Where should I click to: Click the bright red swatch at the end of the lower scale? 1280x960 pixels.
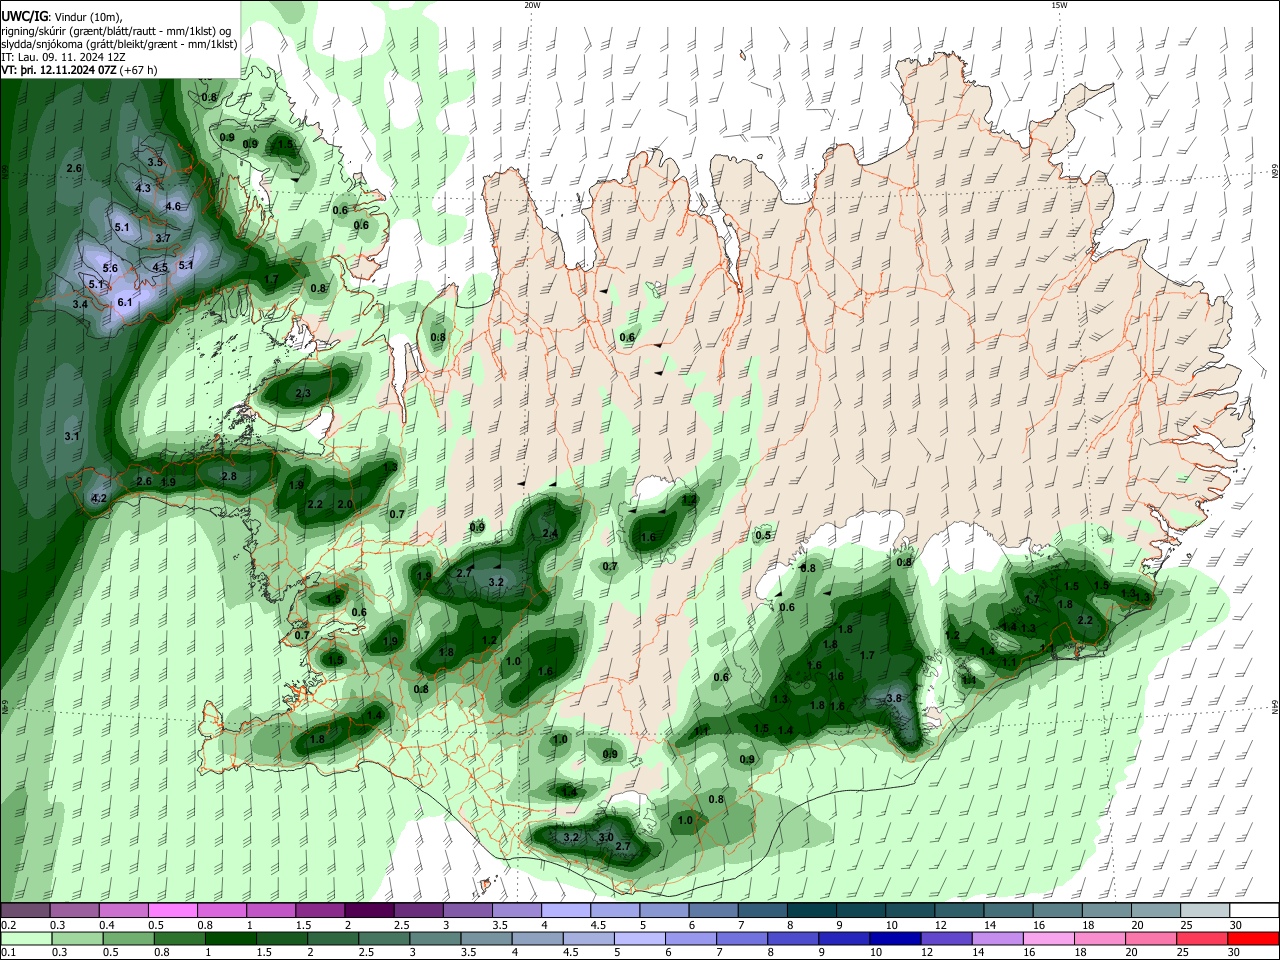click(1252, 938)
